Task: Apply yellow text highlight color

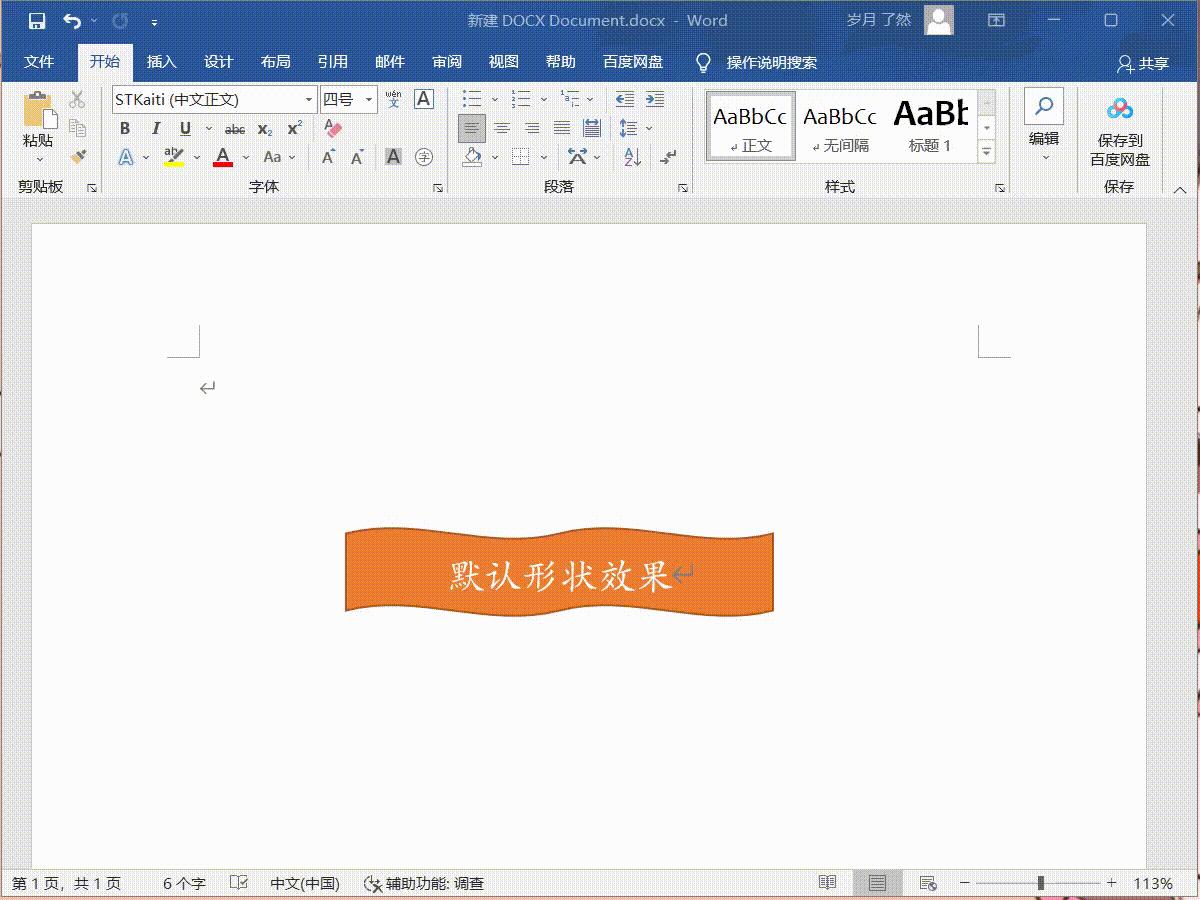Action: 171,157
